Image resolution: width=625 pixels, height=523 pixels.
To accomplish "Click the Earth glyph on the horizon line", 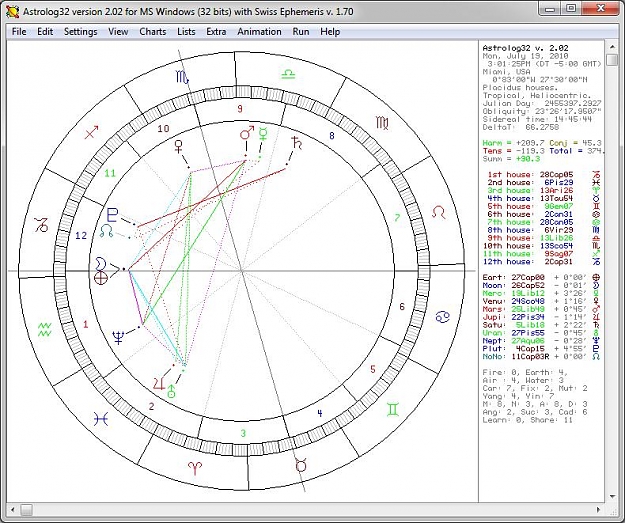I will 100,277.
